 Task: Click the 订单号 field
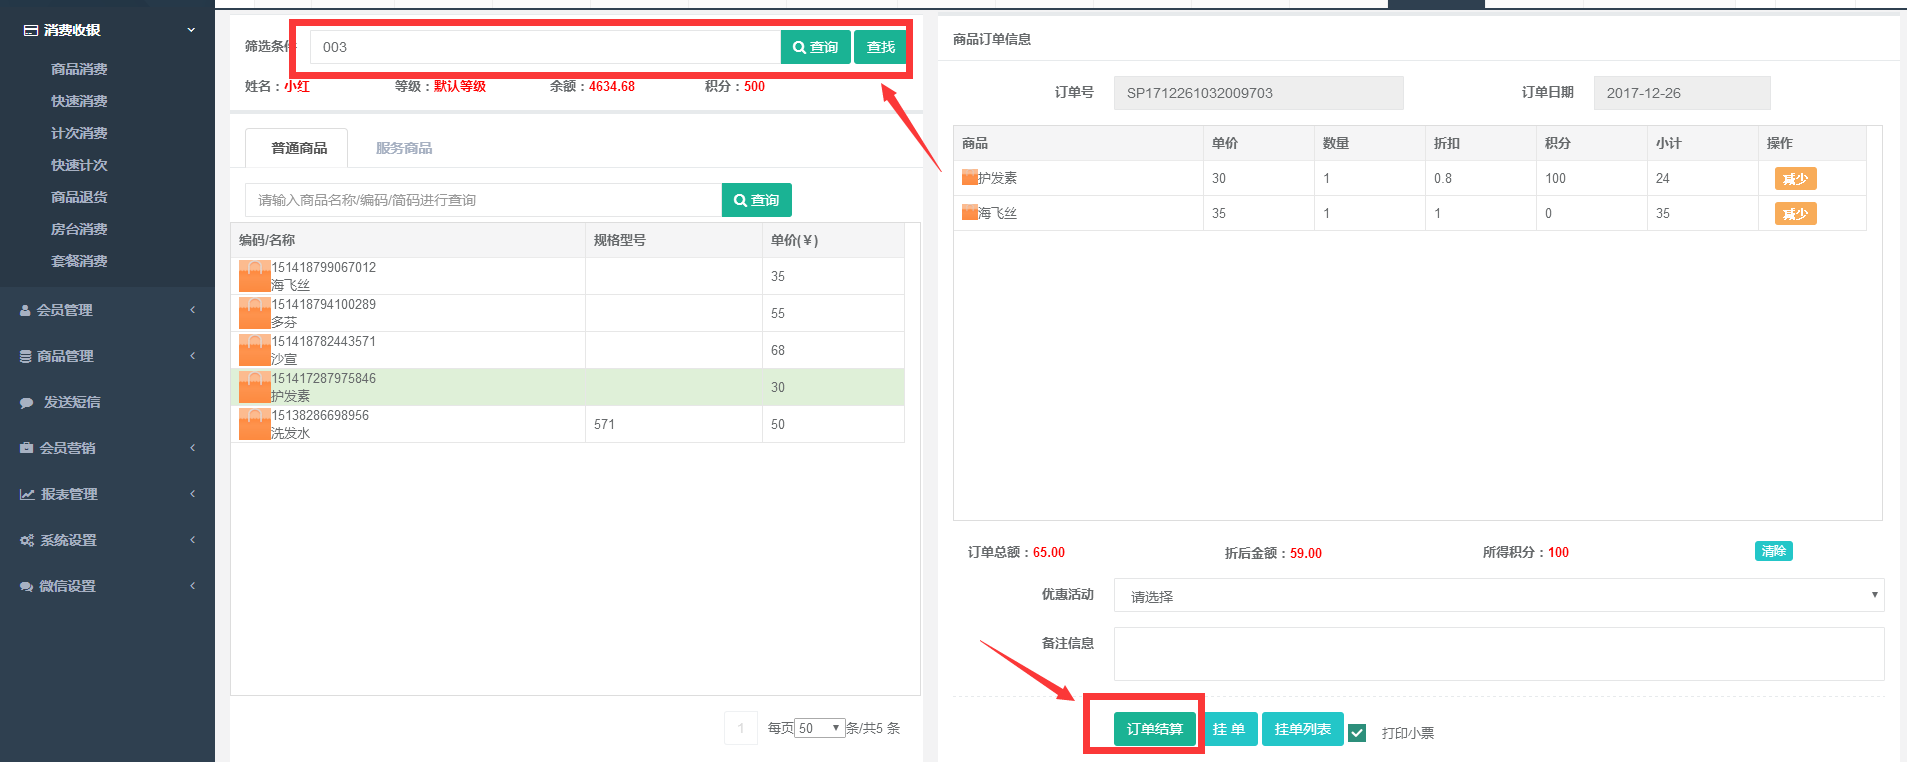(1258, 93)
